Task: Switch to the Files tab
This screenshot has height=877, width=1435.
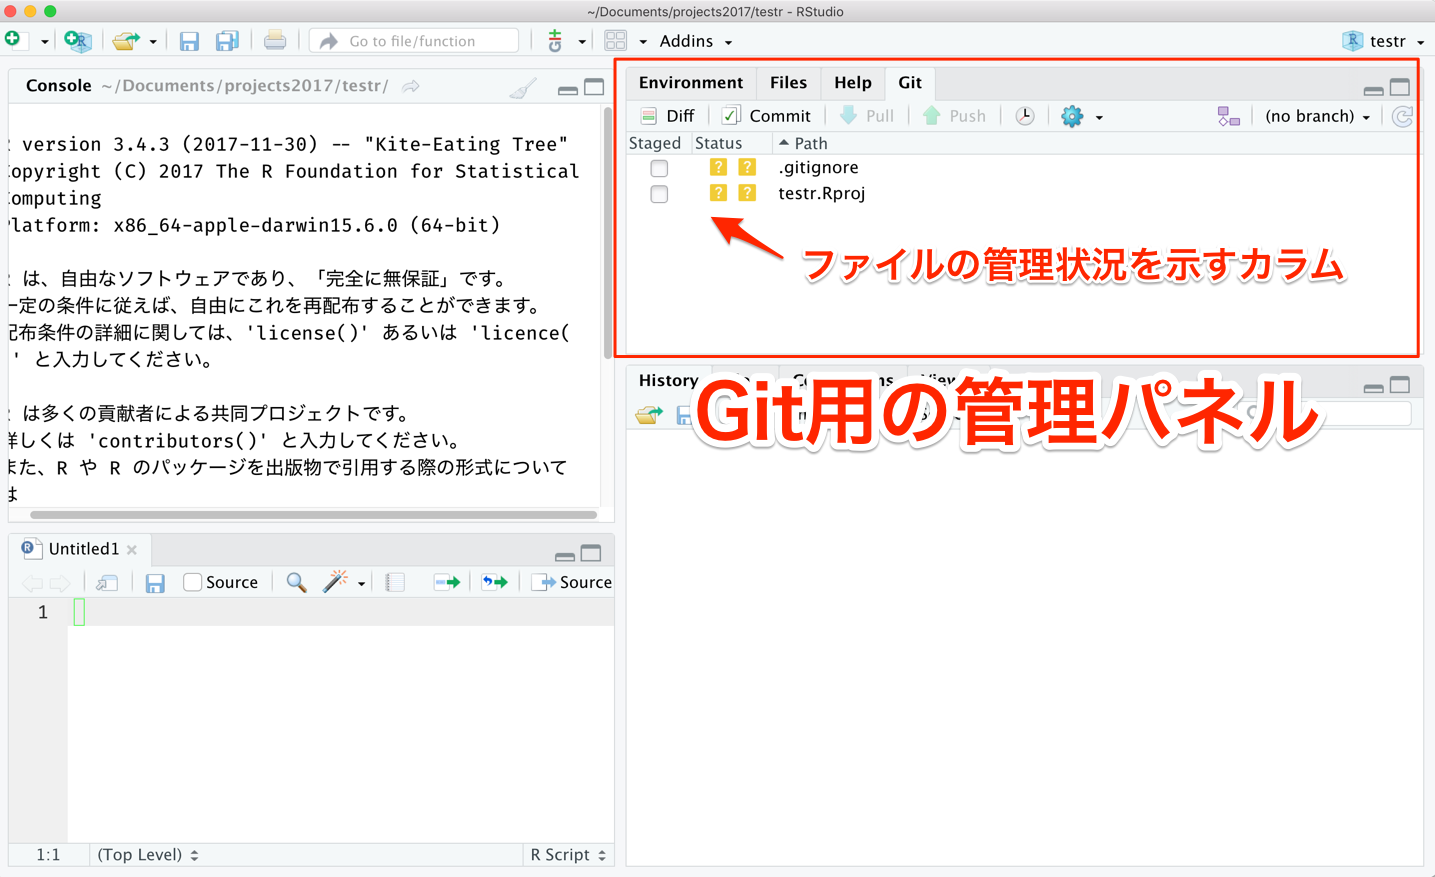Action: pos(788,82)
